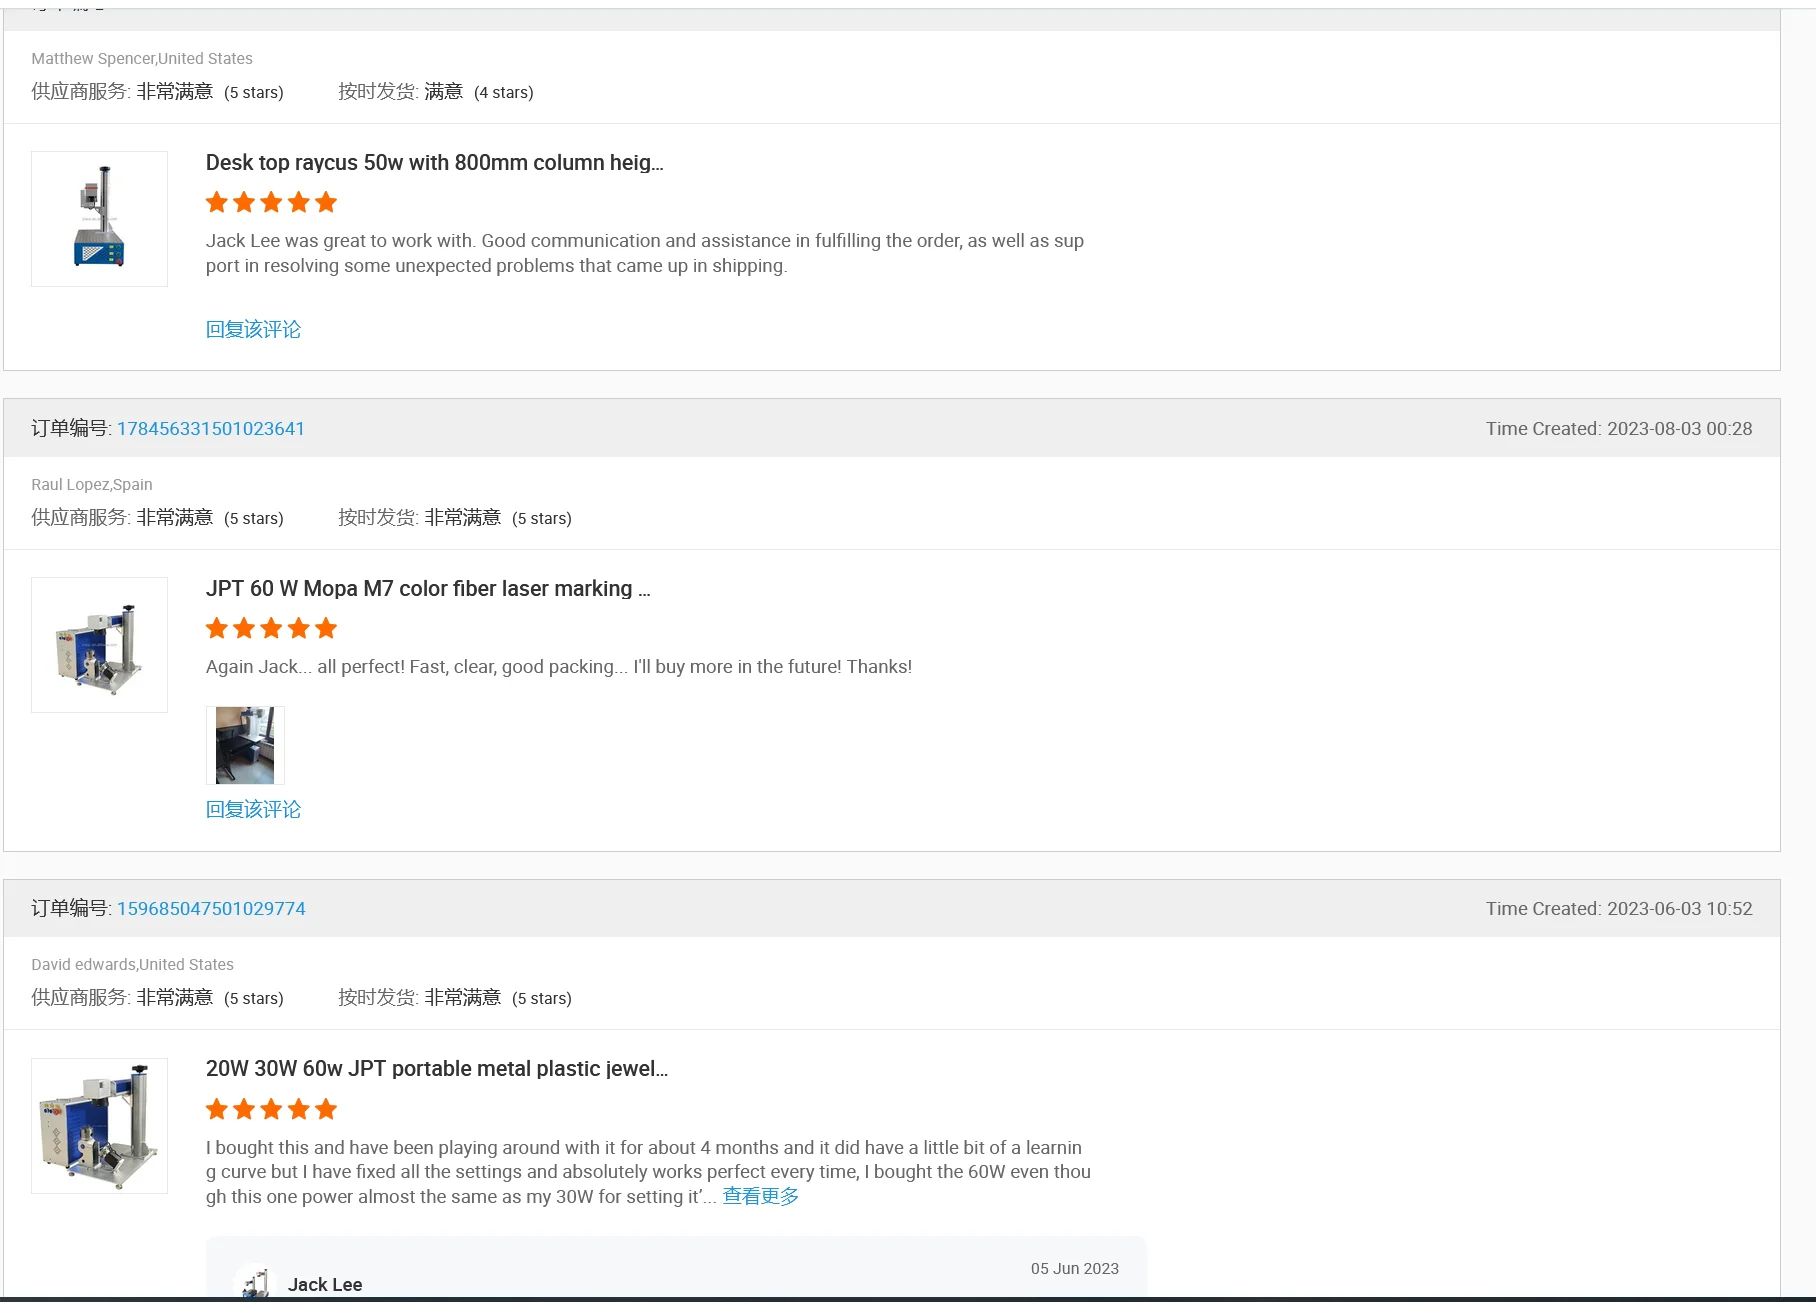Image resolution: width=1816 pixels, height=1302 pixels.
Task: Reply to Raul Lopez's review
Action: click(253, 810)
